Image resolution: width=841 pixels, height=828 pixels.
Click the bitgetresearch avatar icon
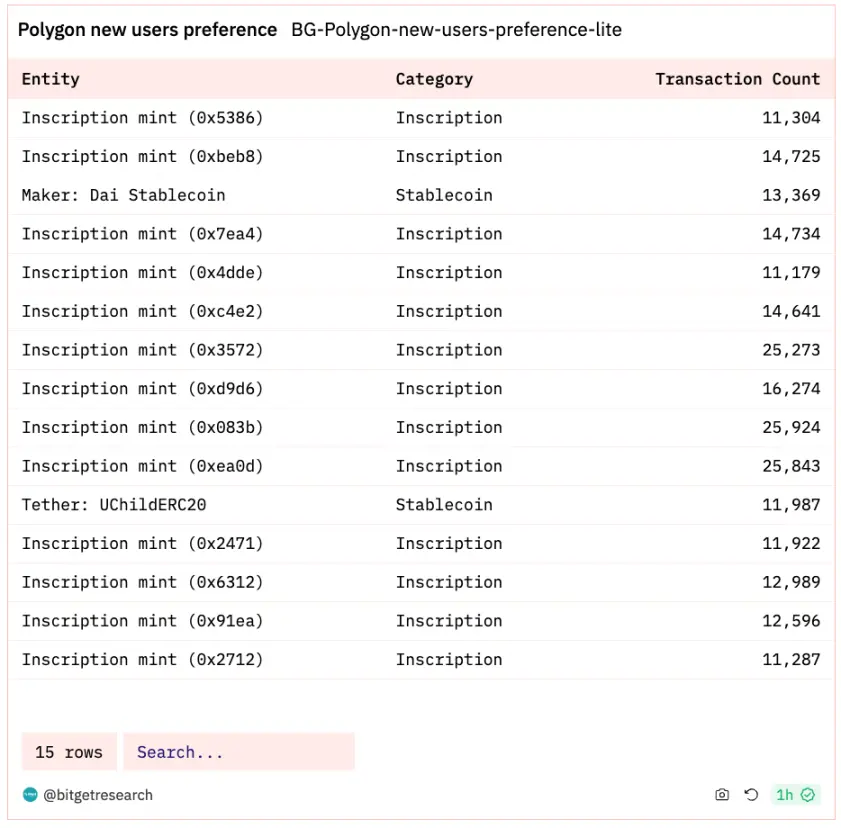[x=30, y=795]
